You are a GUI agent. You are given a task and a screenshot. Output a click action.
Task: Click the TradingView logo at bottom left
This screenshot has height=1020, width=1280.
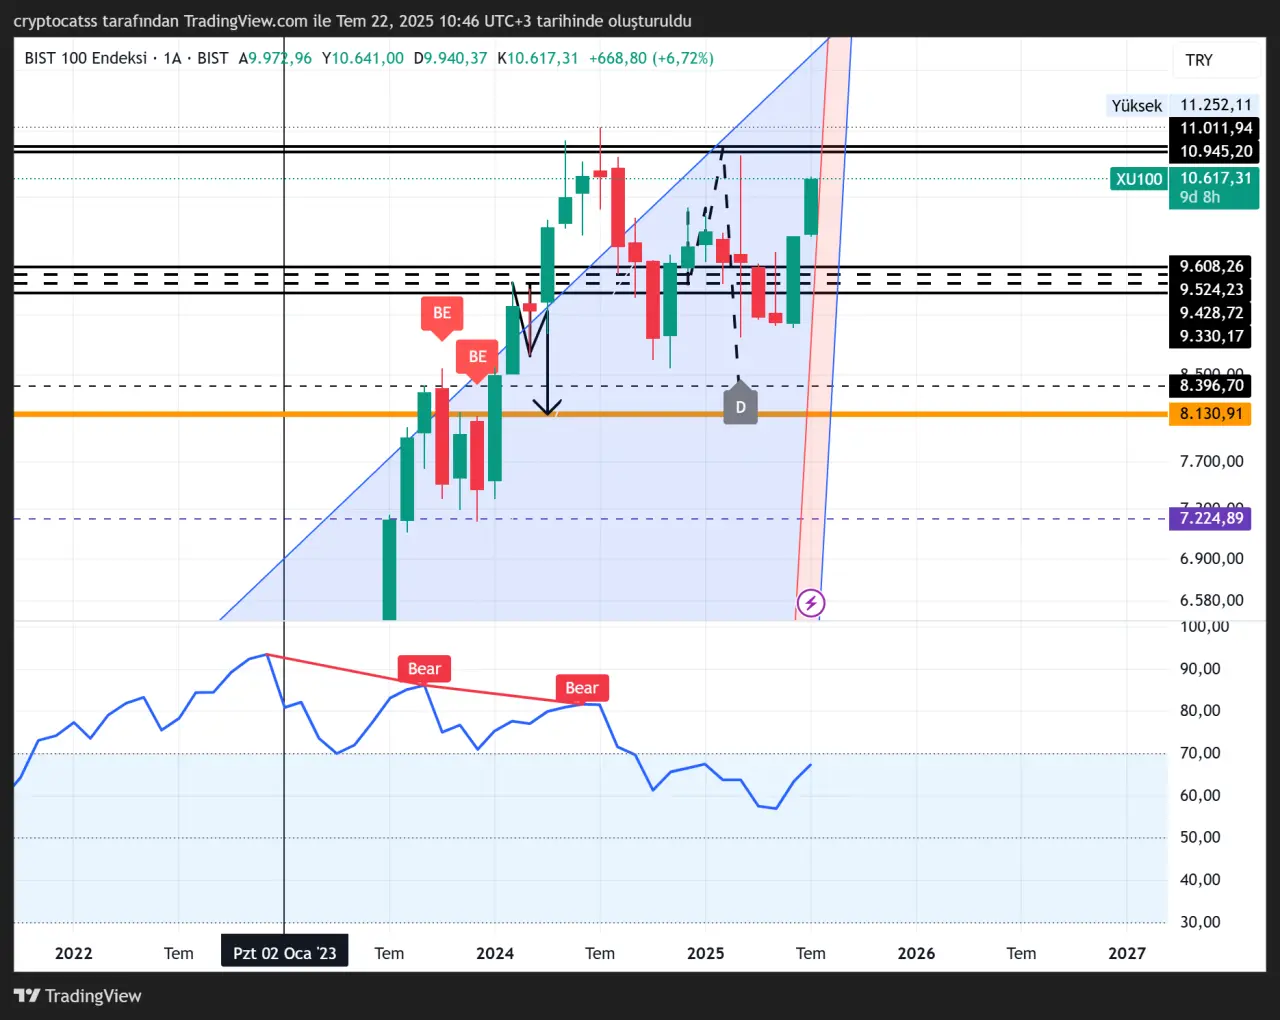[x=78, y=996]
